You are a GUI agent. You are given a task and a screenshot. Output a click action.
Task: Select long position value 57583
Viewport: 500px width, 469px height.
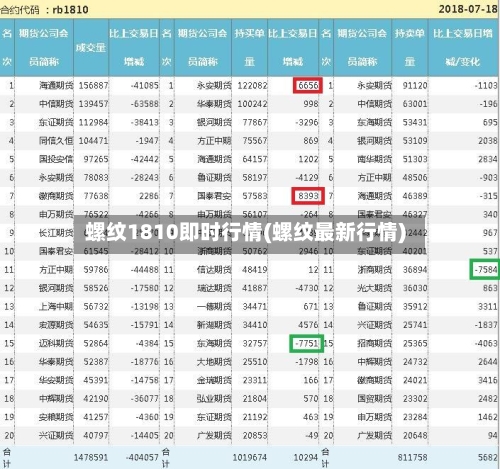[x=255, y=196]
